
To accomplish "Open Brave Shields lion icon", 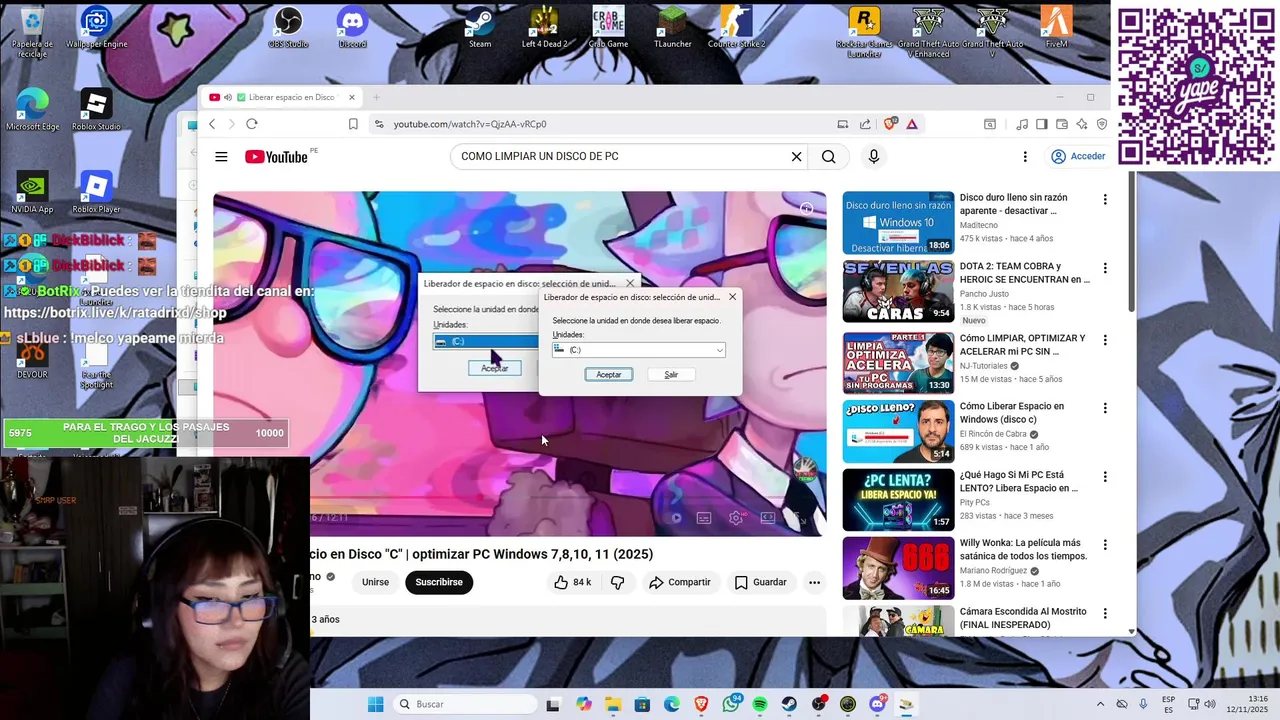I will (890, 124).
